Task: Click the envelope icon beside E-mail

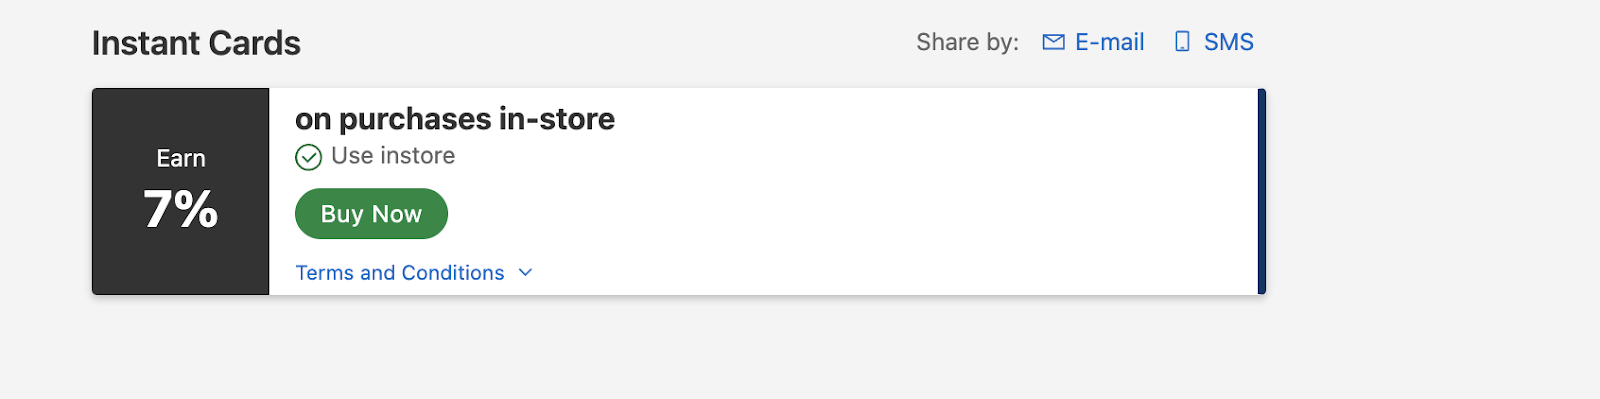Action: tap(1053, 42)
